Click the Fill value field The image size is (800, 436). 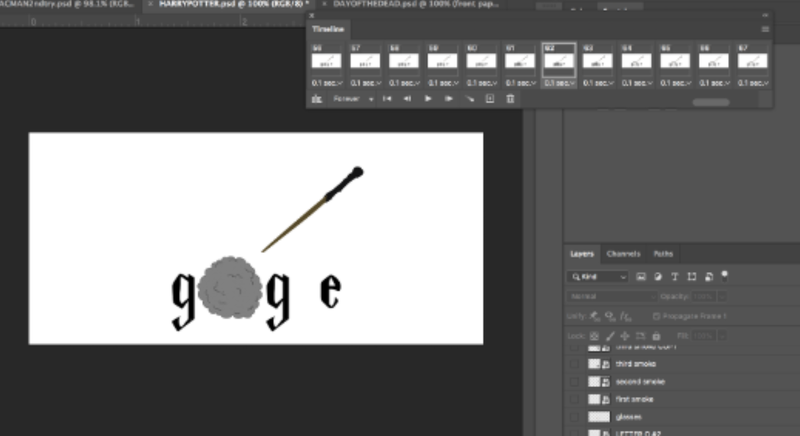click(x=703, y=336)
